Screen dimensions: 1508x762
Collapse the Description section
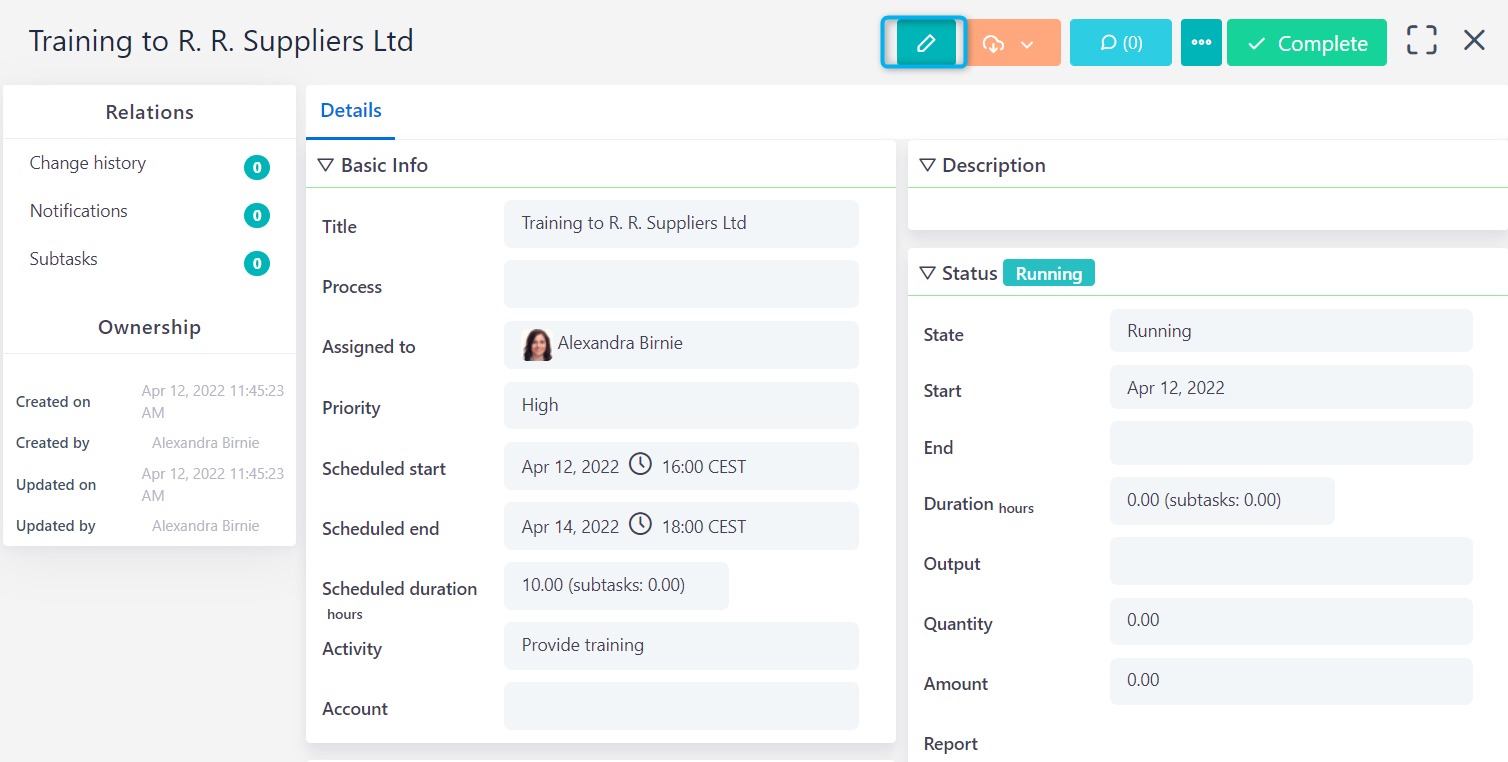click(x=927, y=165)
